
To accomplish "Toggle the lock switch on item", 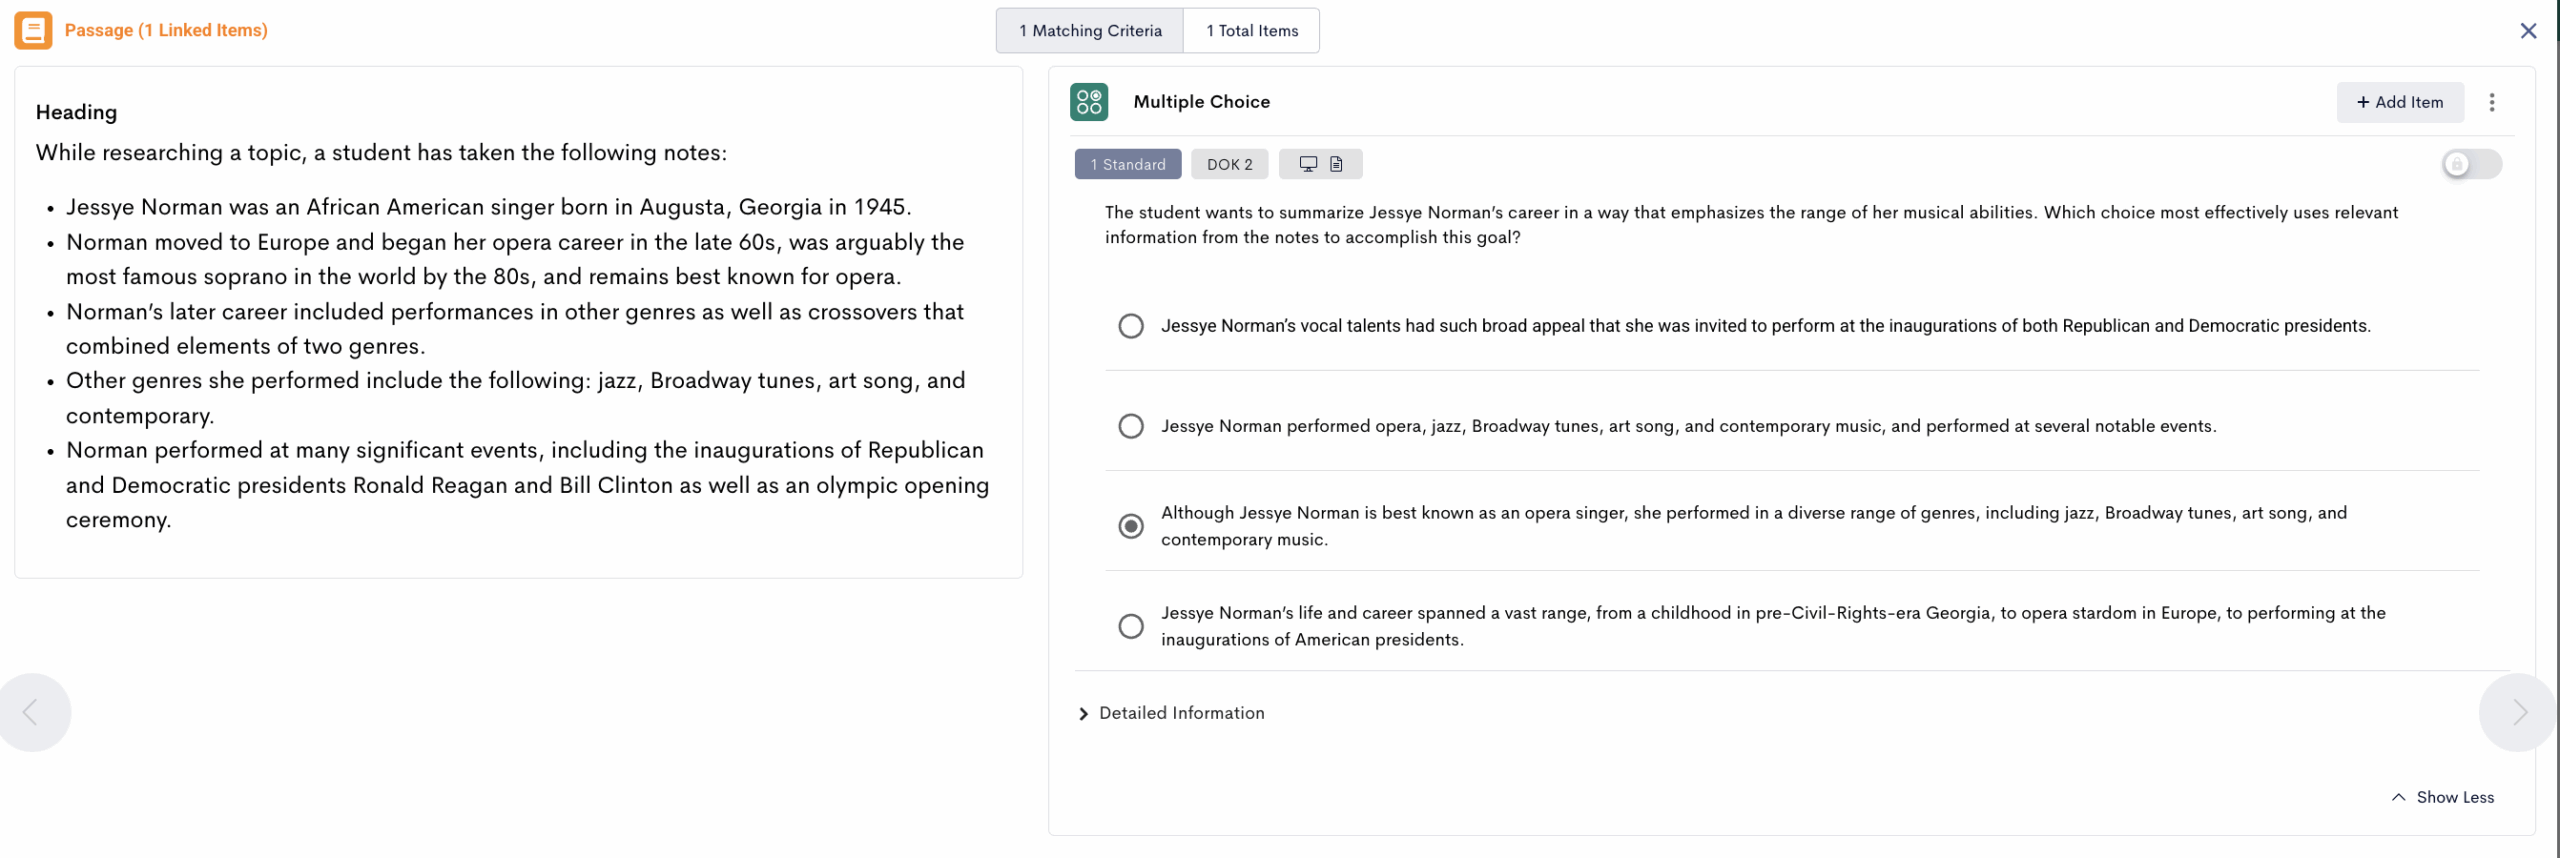I will [x=2470, y=164].
